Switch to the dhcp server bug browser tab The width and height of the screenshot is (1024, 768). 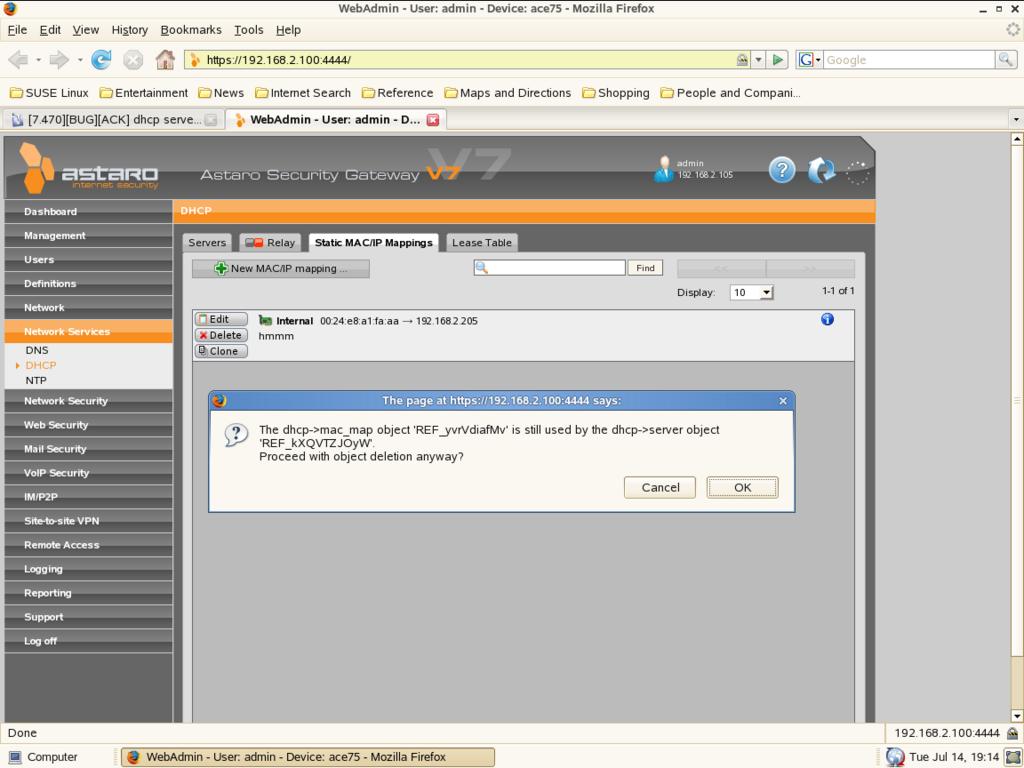(x=114, y=120)
